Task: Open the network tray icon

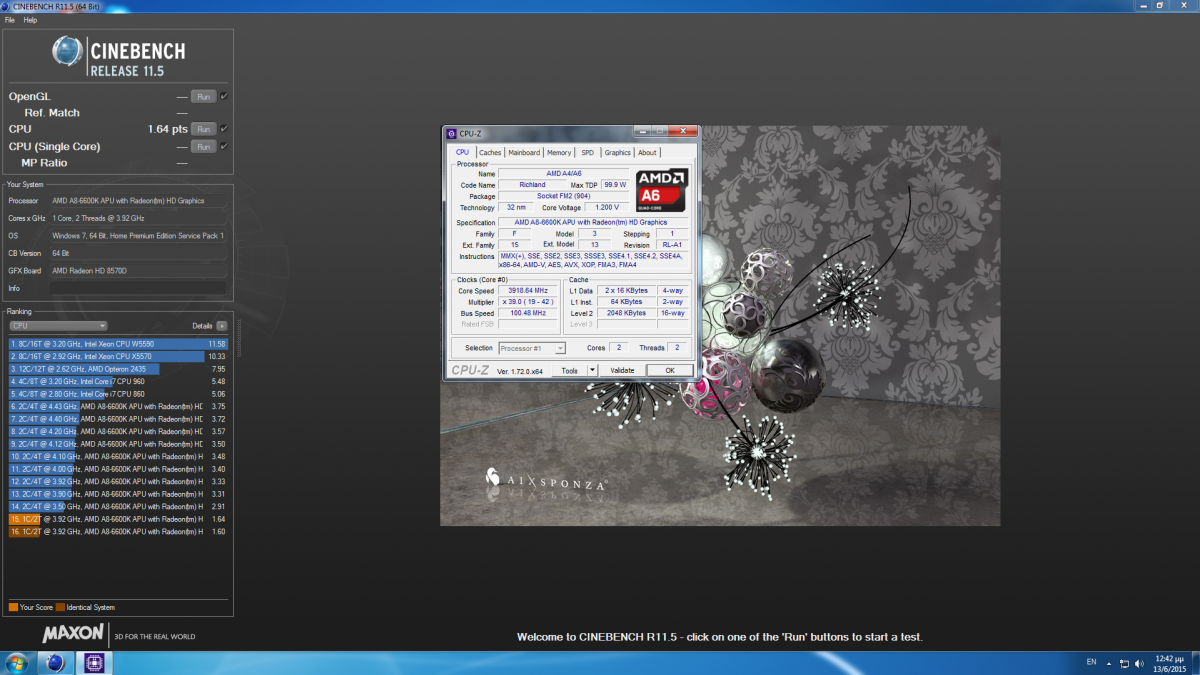Action: (x=1125, y=663)
